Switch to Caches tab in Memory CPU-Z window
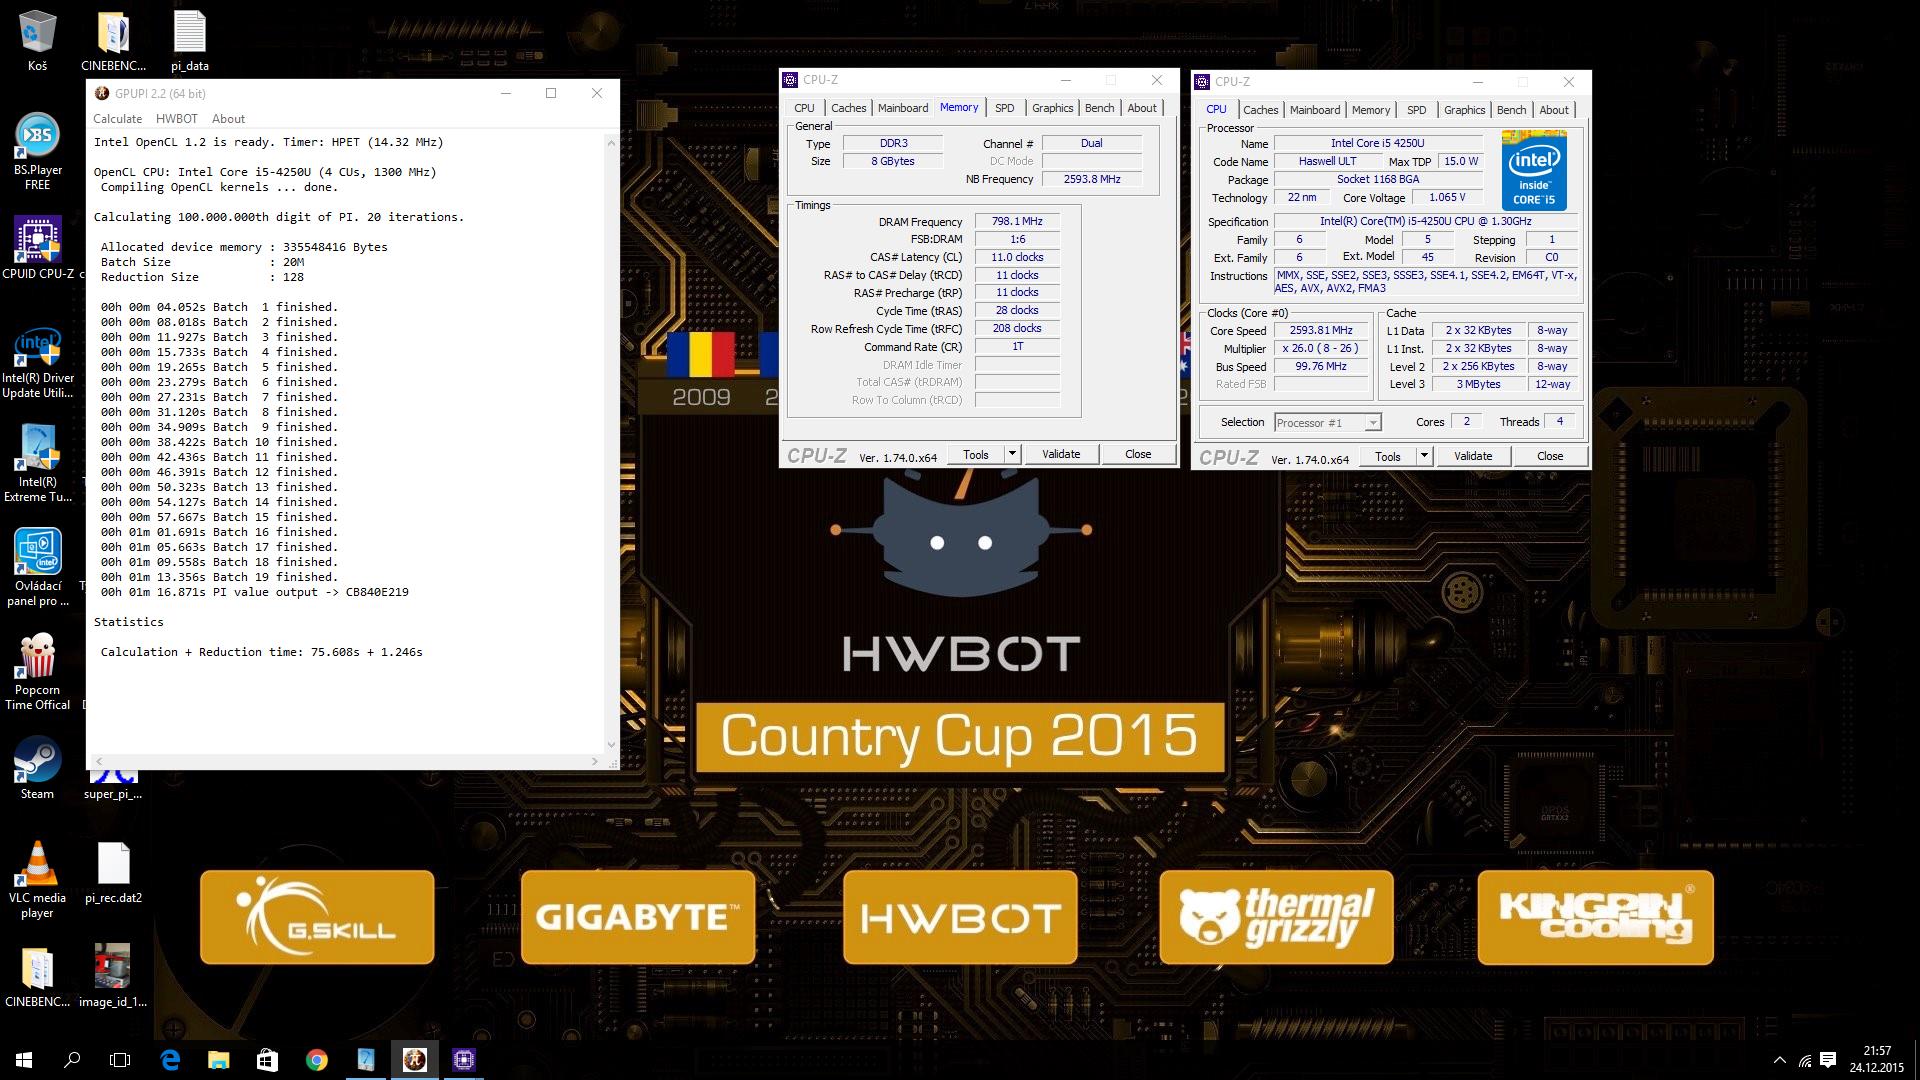The height and width of the screenshot is (1080, 1920). tap(848, 108)
